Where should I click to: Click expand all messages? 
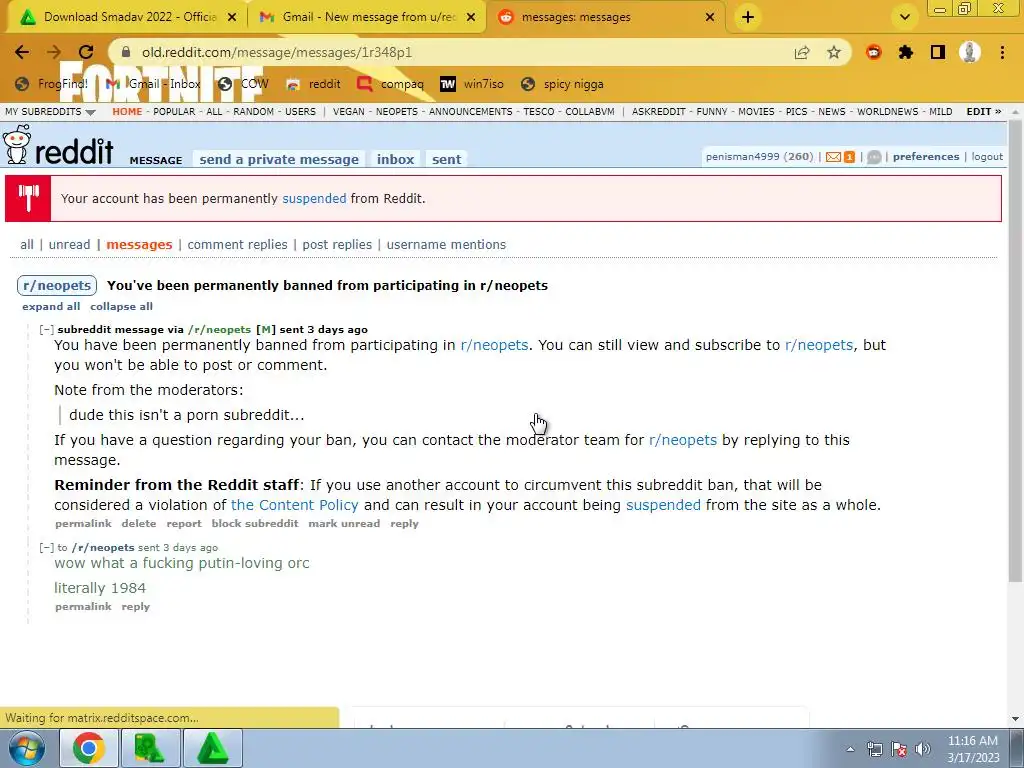pos(51,306)
